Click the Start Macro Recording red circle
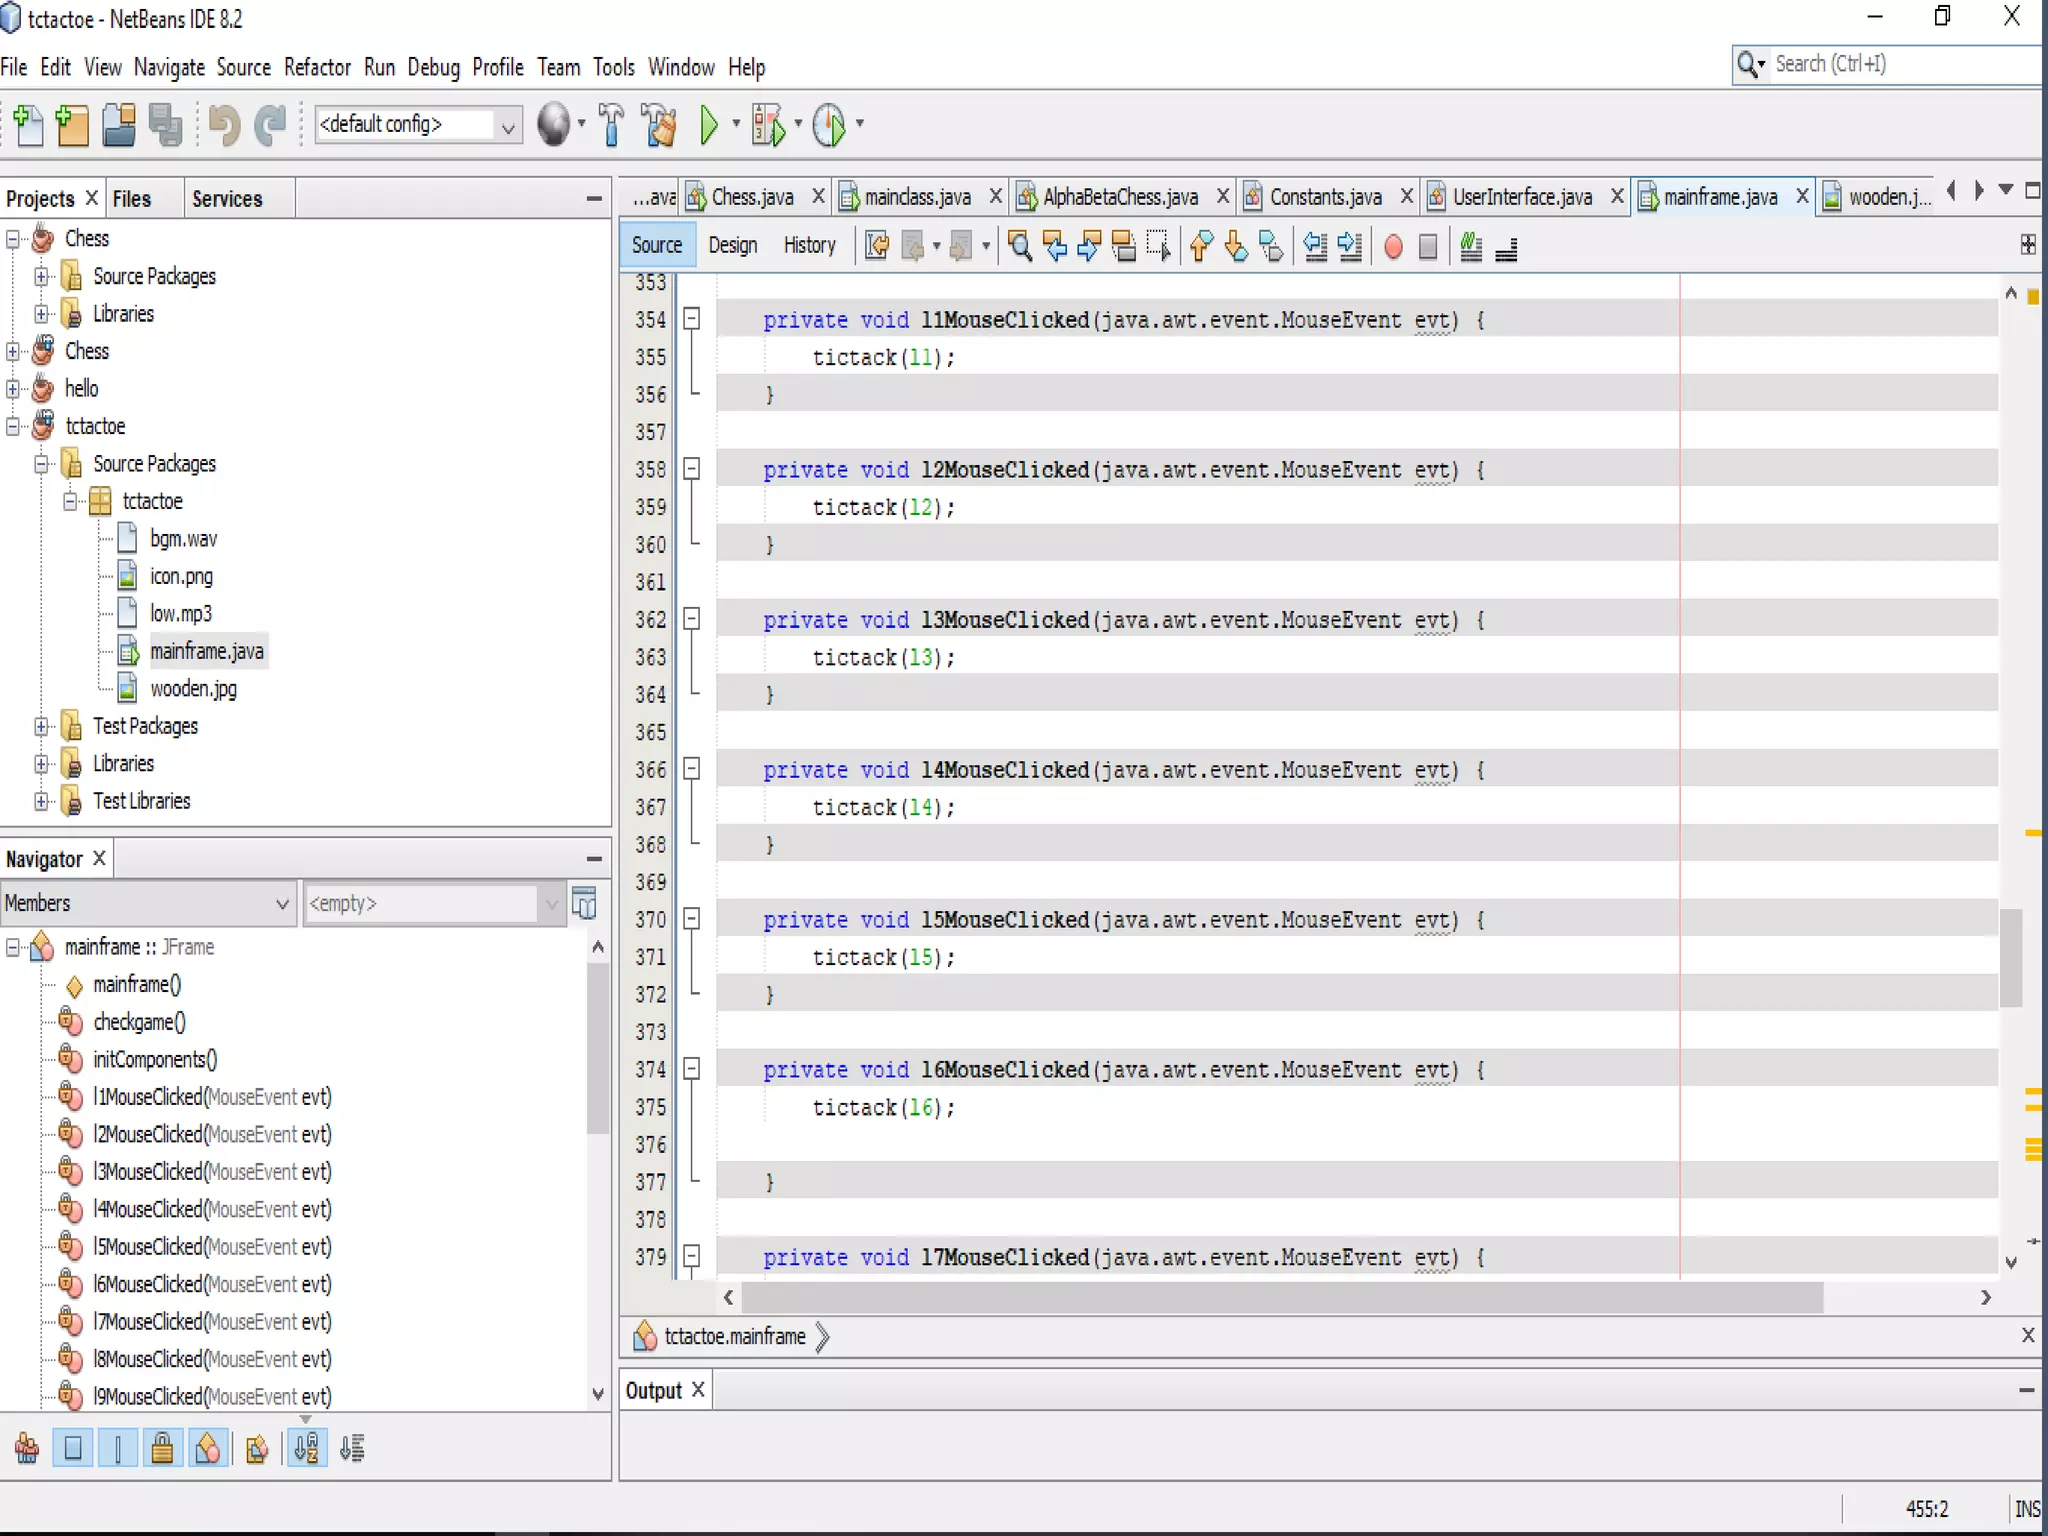The image size is (2048, 1536). click(1392, 247)
